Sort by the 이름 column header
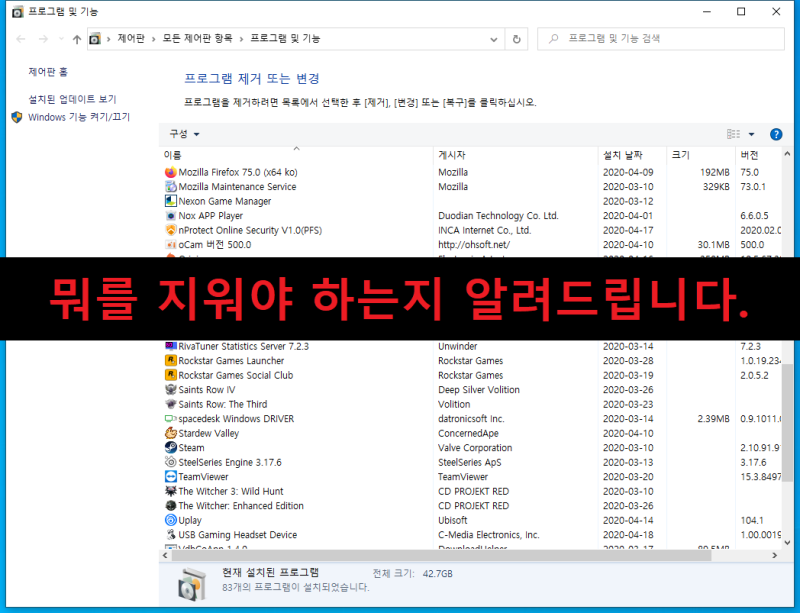This screenshot has width=800, height=613. point(296,155)
